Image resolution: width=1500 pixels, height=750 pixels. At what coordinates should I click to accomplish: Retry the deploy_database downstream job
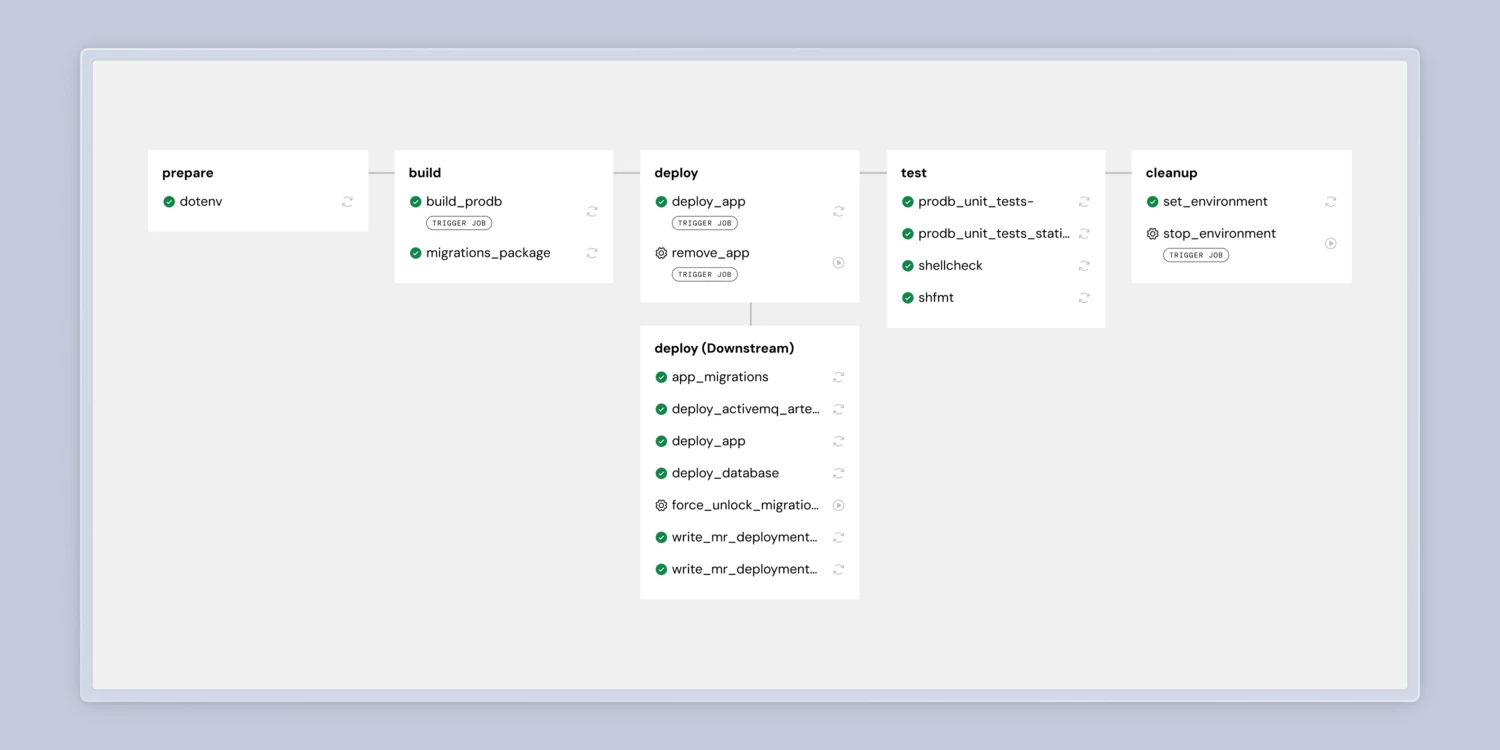click(838, 474)
